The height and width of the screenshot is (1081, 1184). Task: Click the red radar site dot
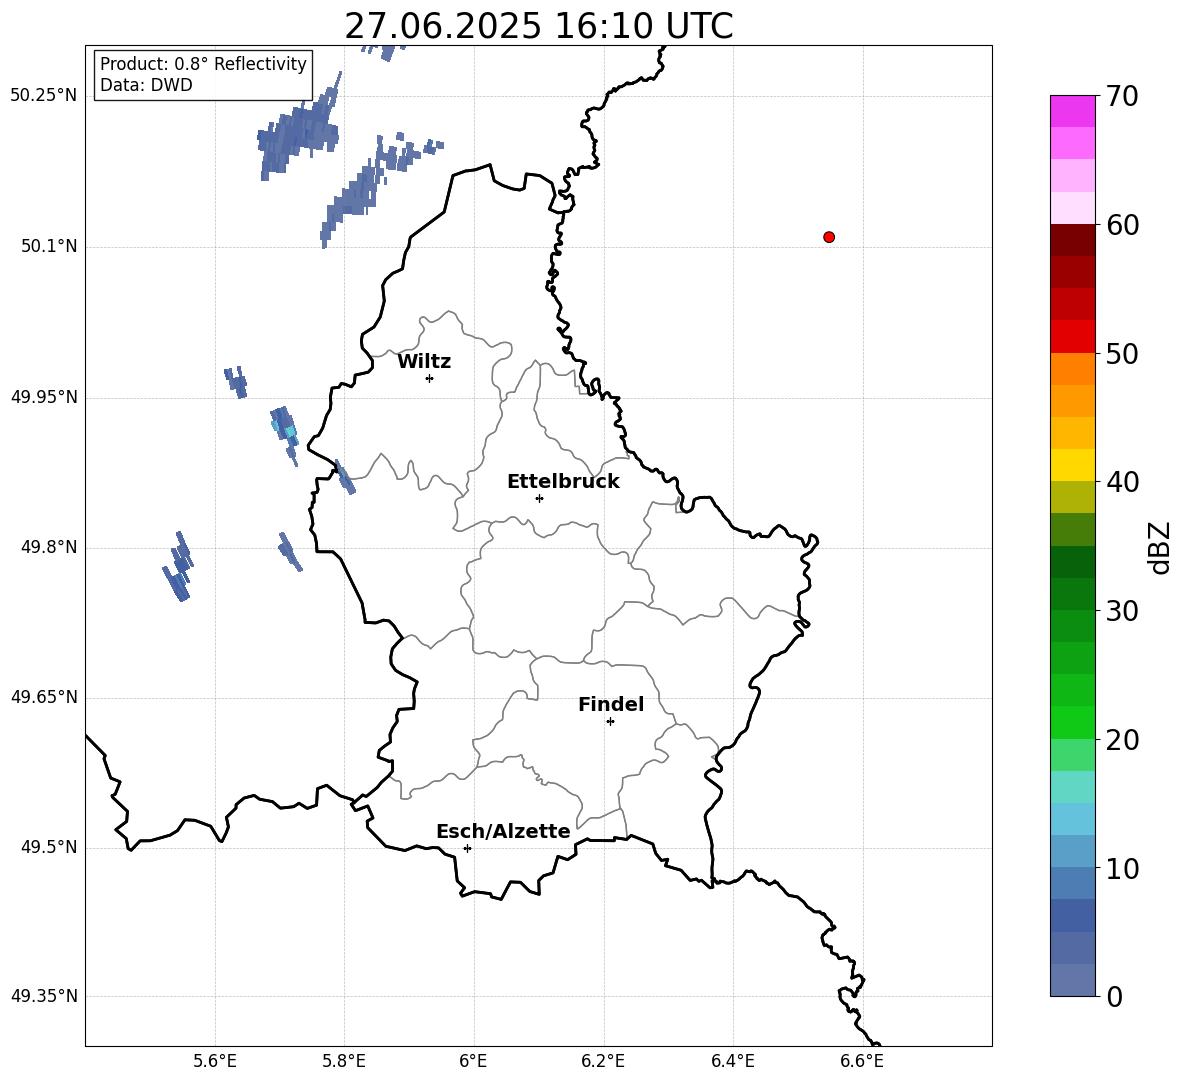point(829,237)
